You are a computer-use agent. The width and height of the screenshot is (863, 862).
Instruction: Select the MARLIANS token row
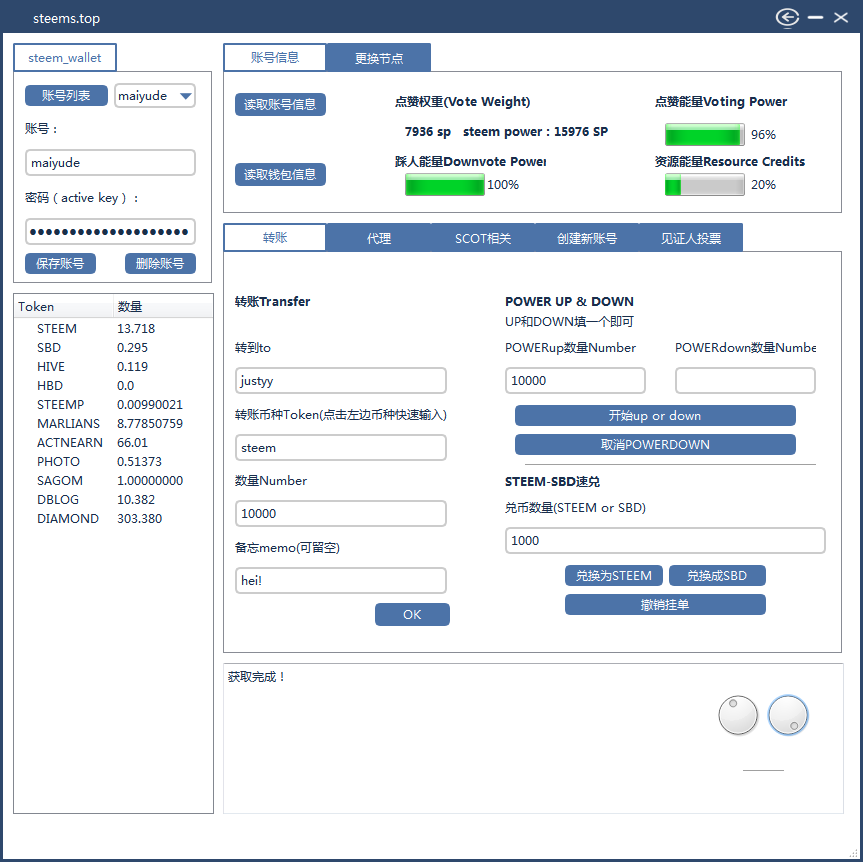113,424
